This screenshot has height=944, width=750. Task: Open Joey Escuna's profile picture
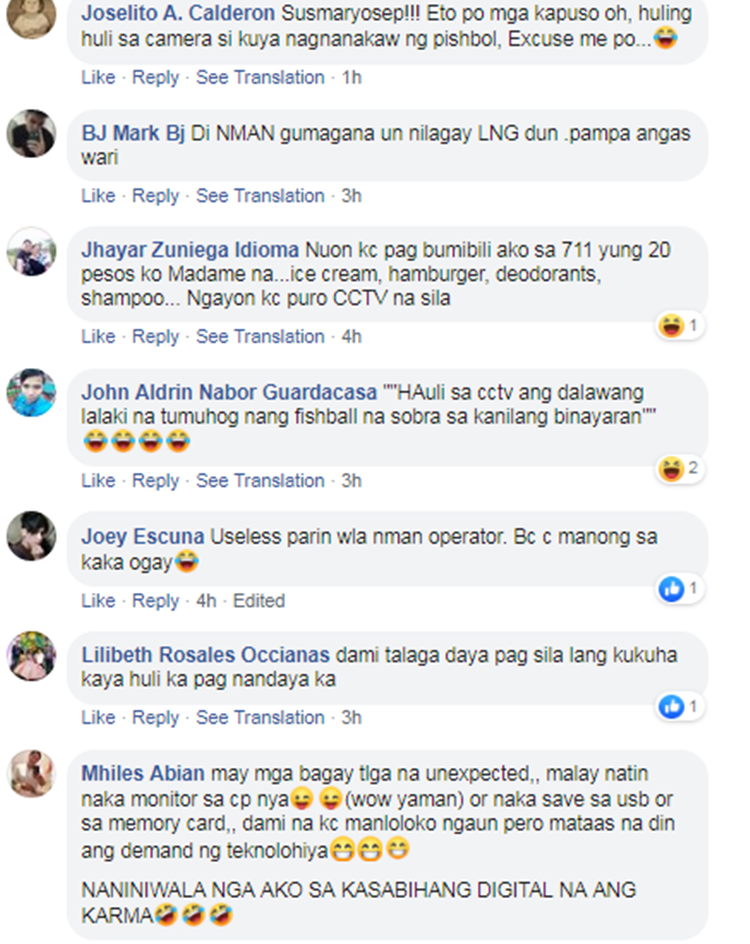31,536
